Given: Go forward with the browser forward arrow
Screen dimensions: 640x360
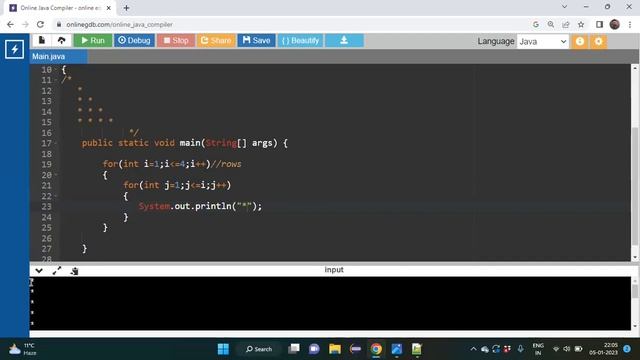Looking at the screenshot, I should pyautogui.click(x=25, y=24).
